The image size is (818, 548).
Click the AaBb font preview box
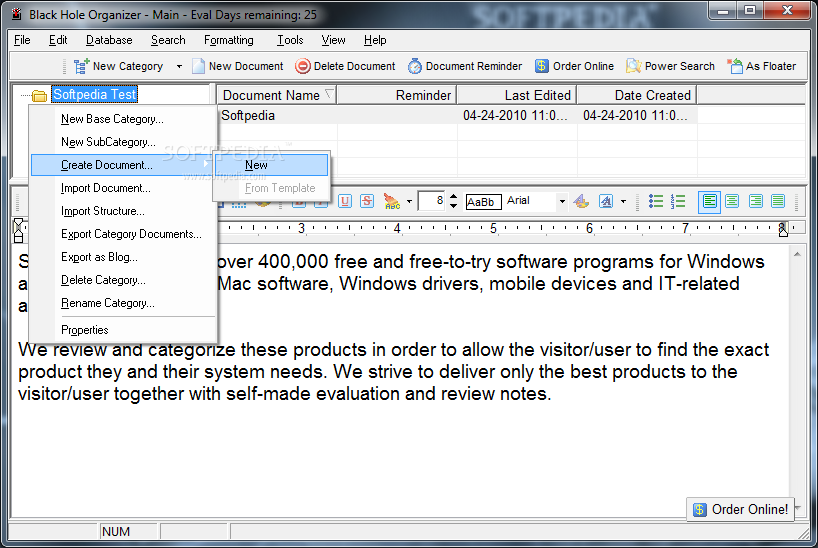click(x=484, y=201)
